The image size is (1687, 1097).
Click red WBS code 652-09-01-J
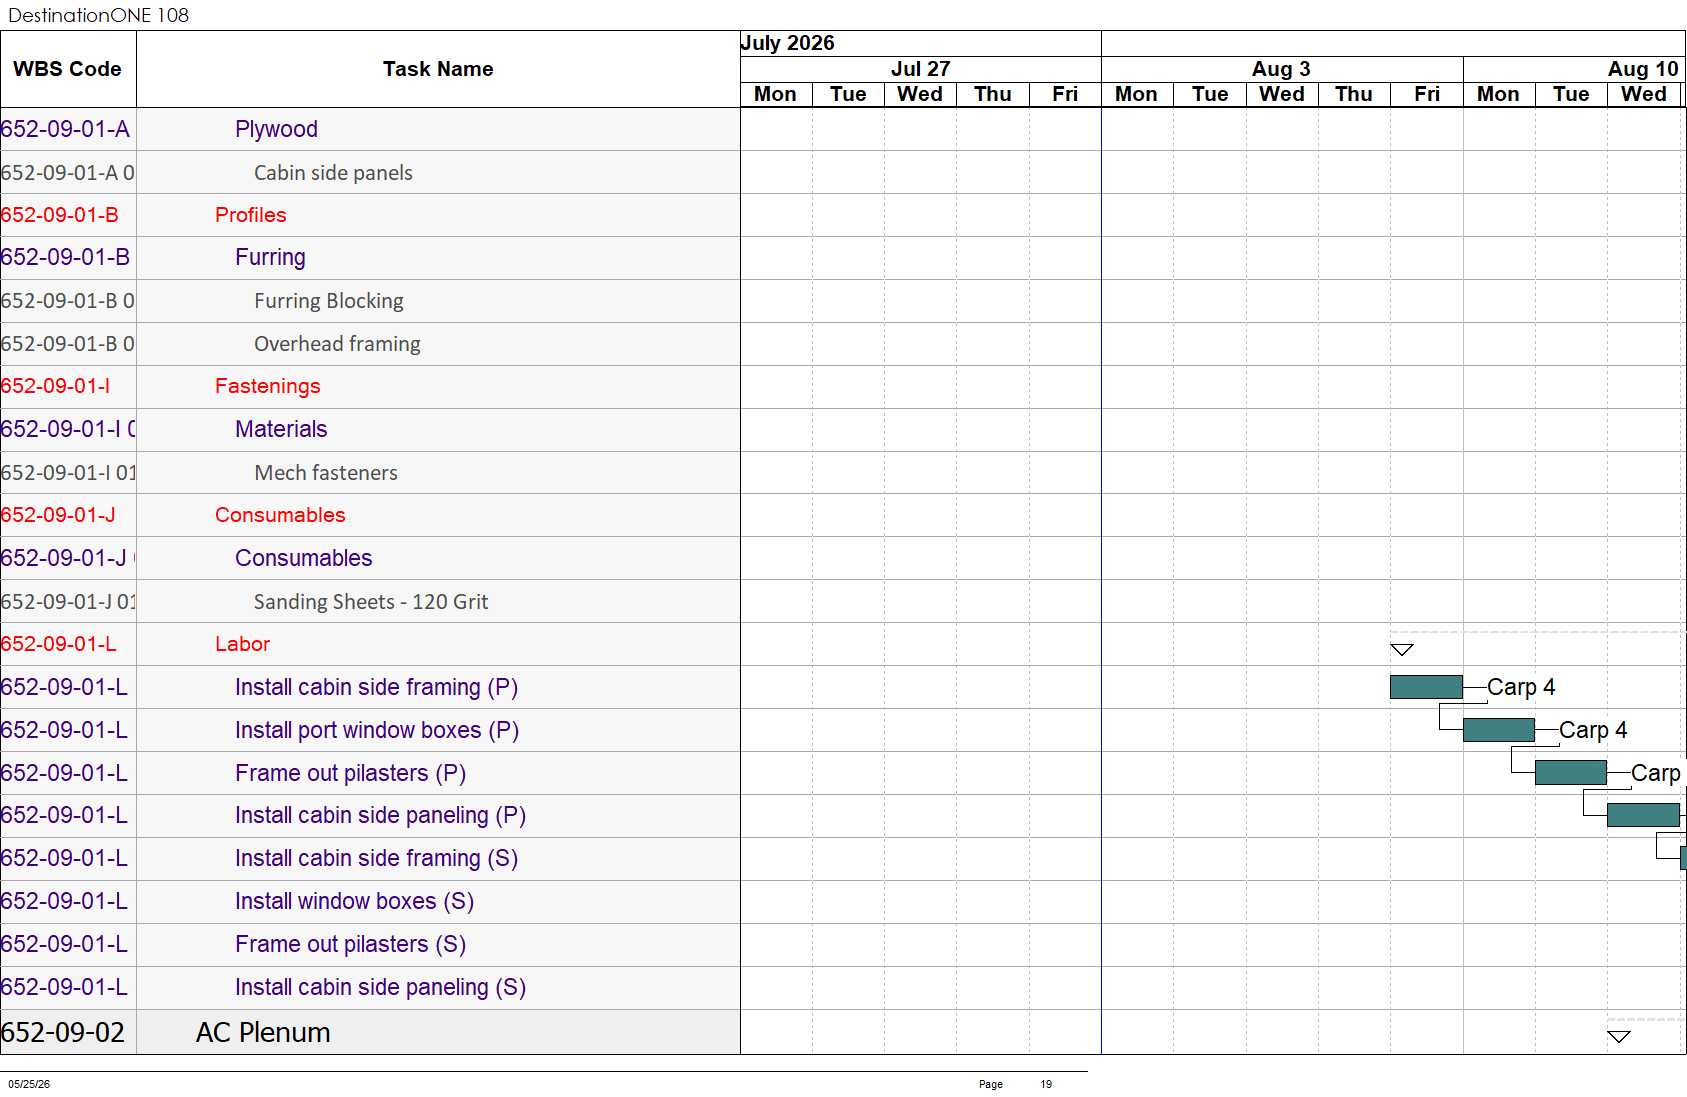(58, 515)
